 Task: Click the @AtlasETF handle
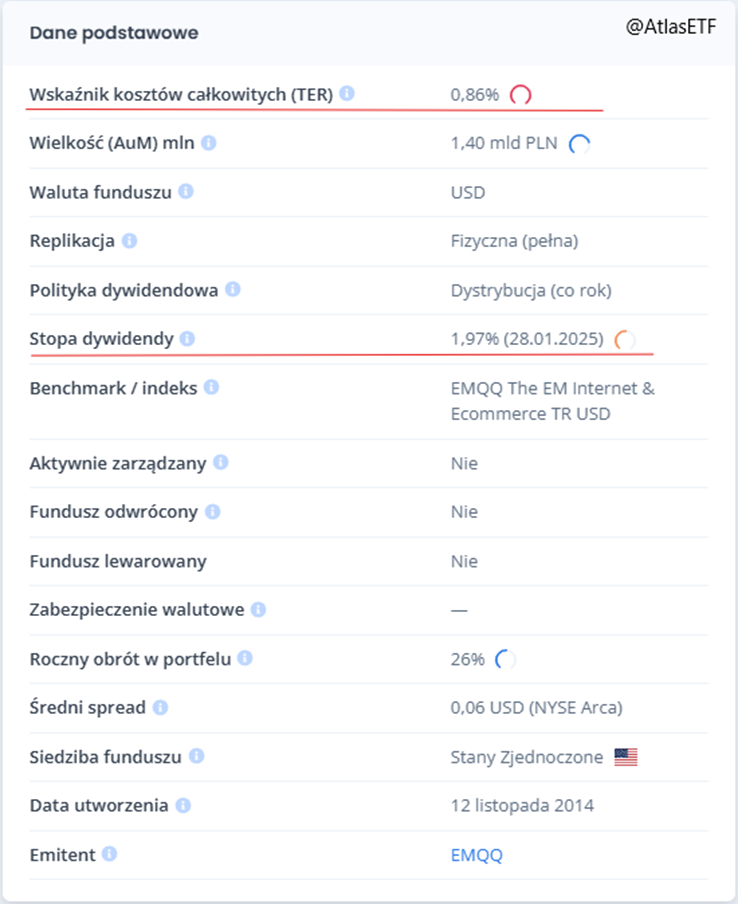671,26
